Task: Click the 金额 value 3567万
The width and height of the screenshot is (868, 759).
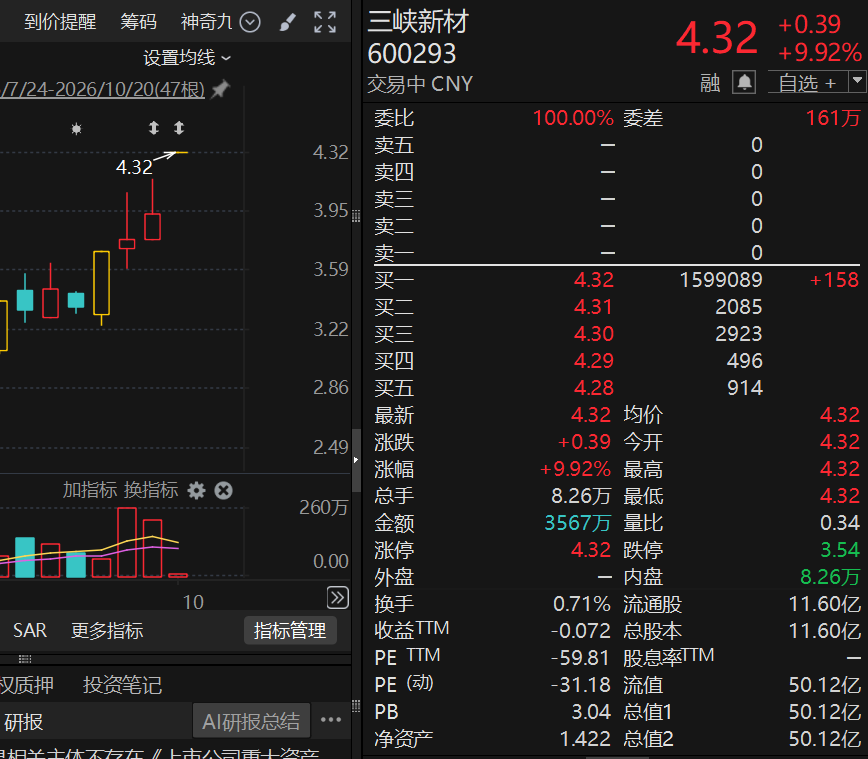Action: tap(577, 523)
